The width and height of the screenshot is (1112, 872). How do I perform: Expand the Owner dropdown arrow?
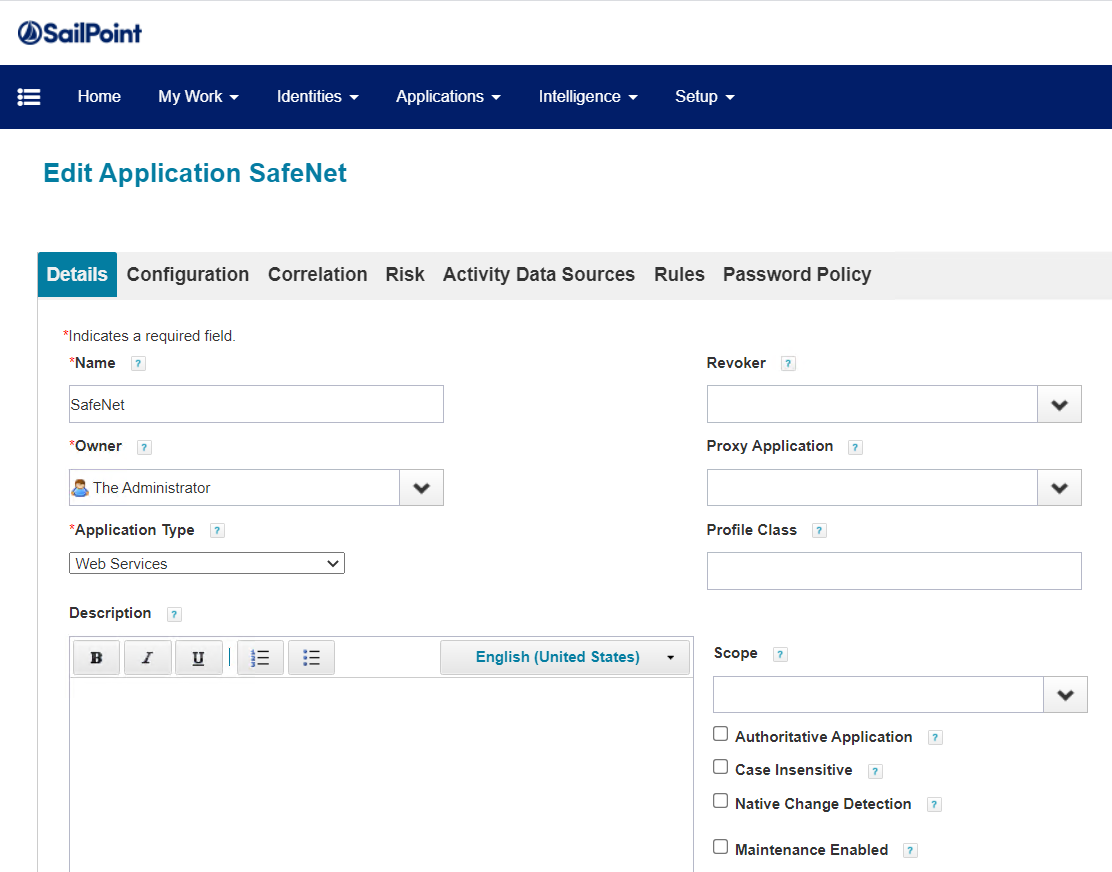click(x=421, y=488)
